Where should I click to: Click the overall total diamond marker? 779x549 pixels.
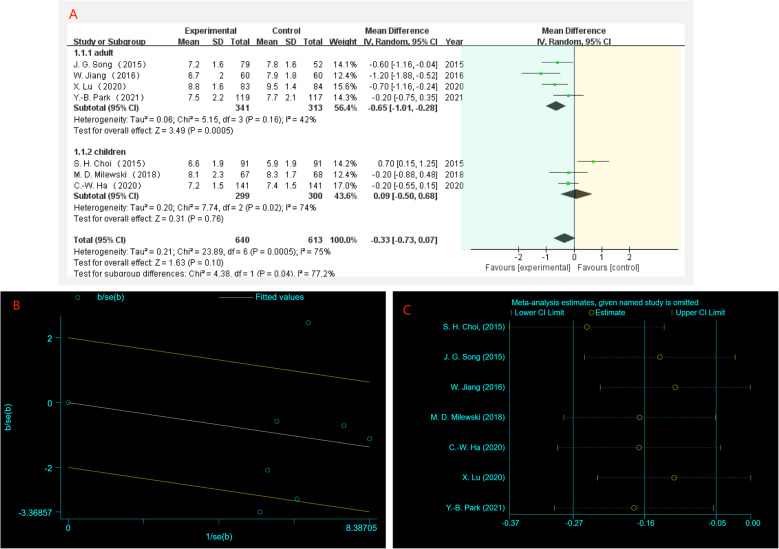click(564, 237)
